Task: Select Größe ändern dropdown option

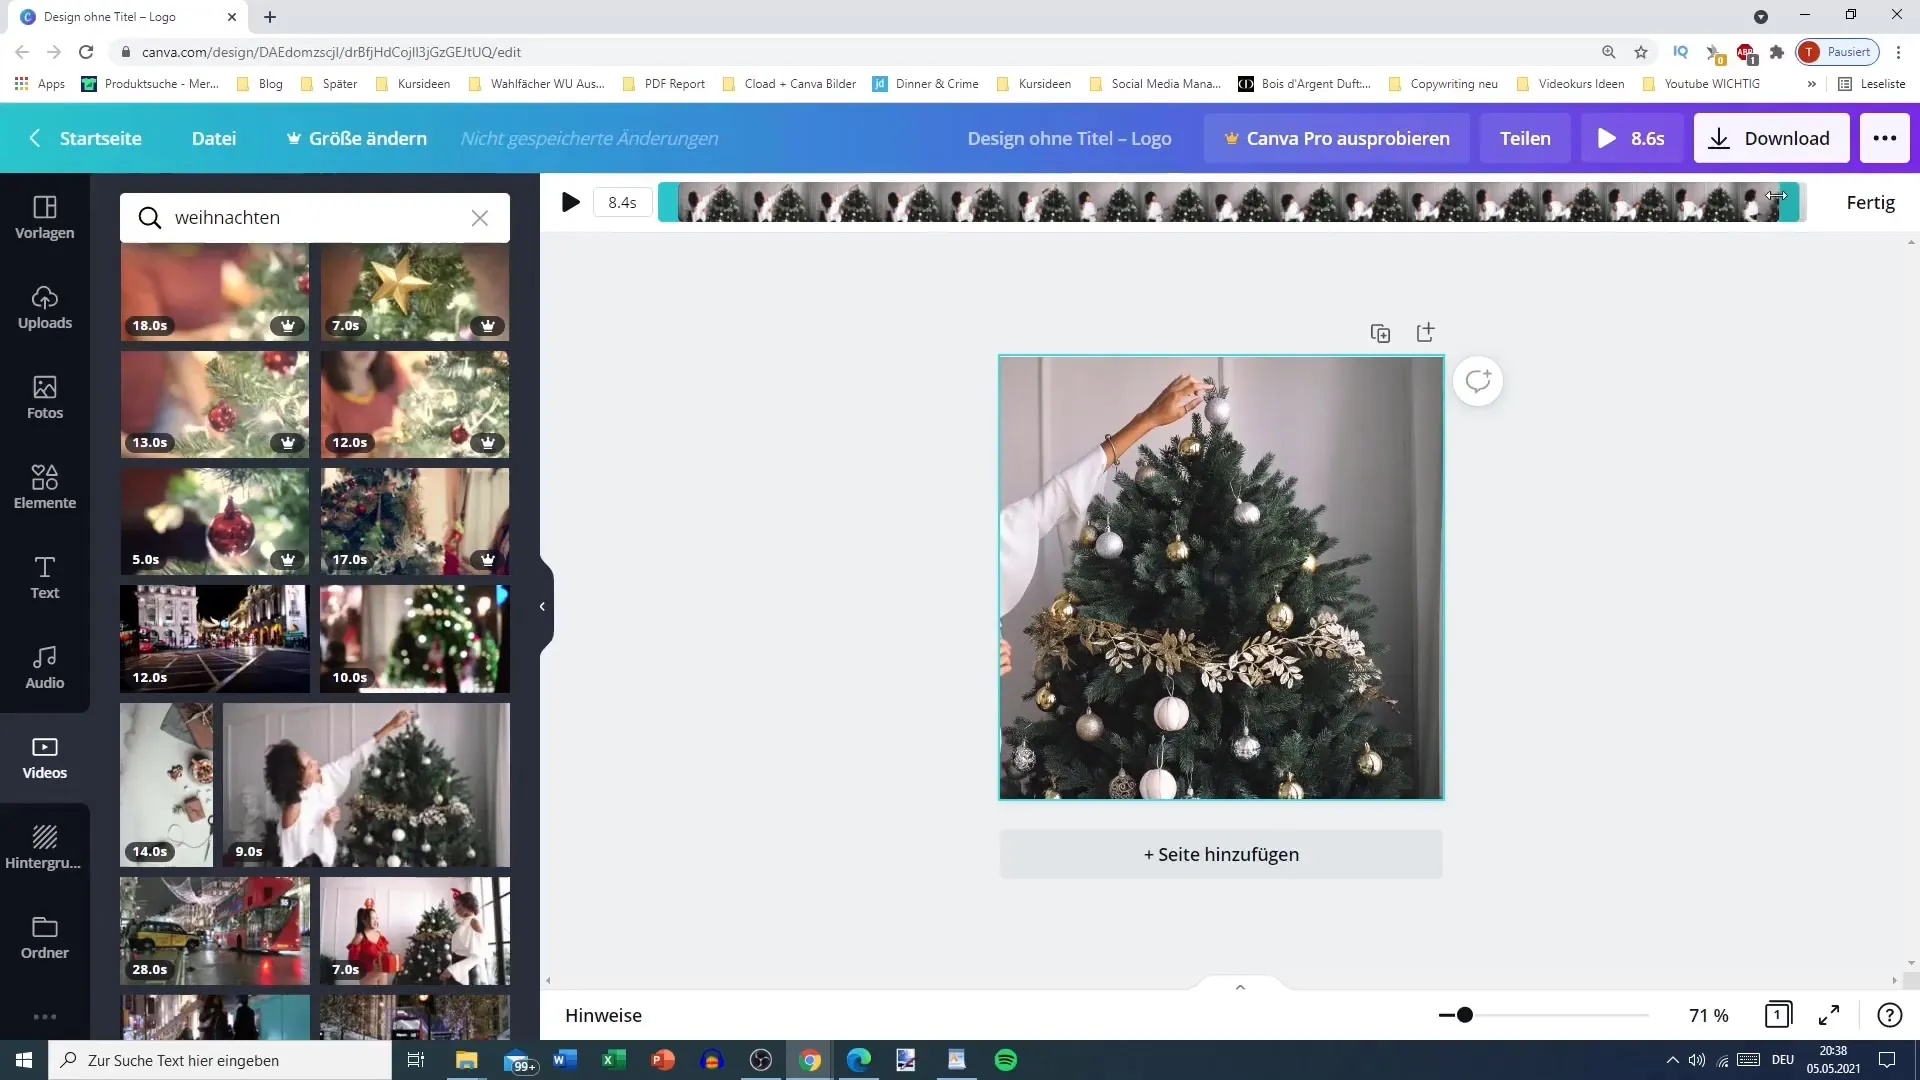Action: coord(357,138)
